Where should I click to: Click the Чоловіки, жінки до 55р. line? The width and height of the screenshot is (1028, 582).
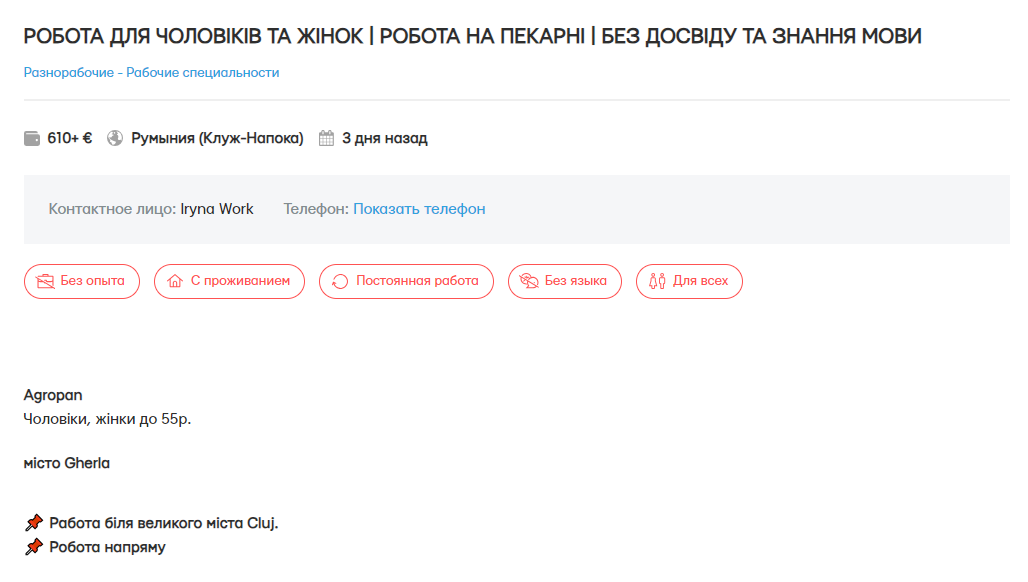click(x=107, y=419)
